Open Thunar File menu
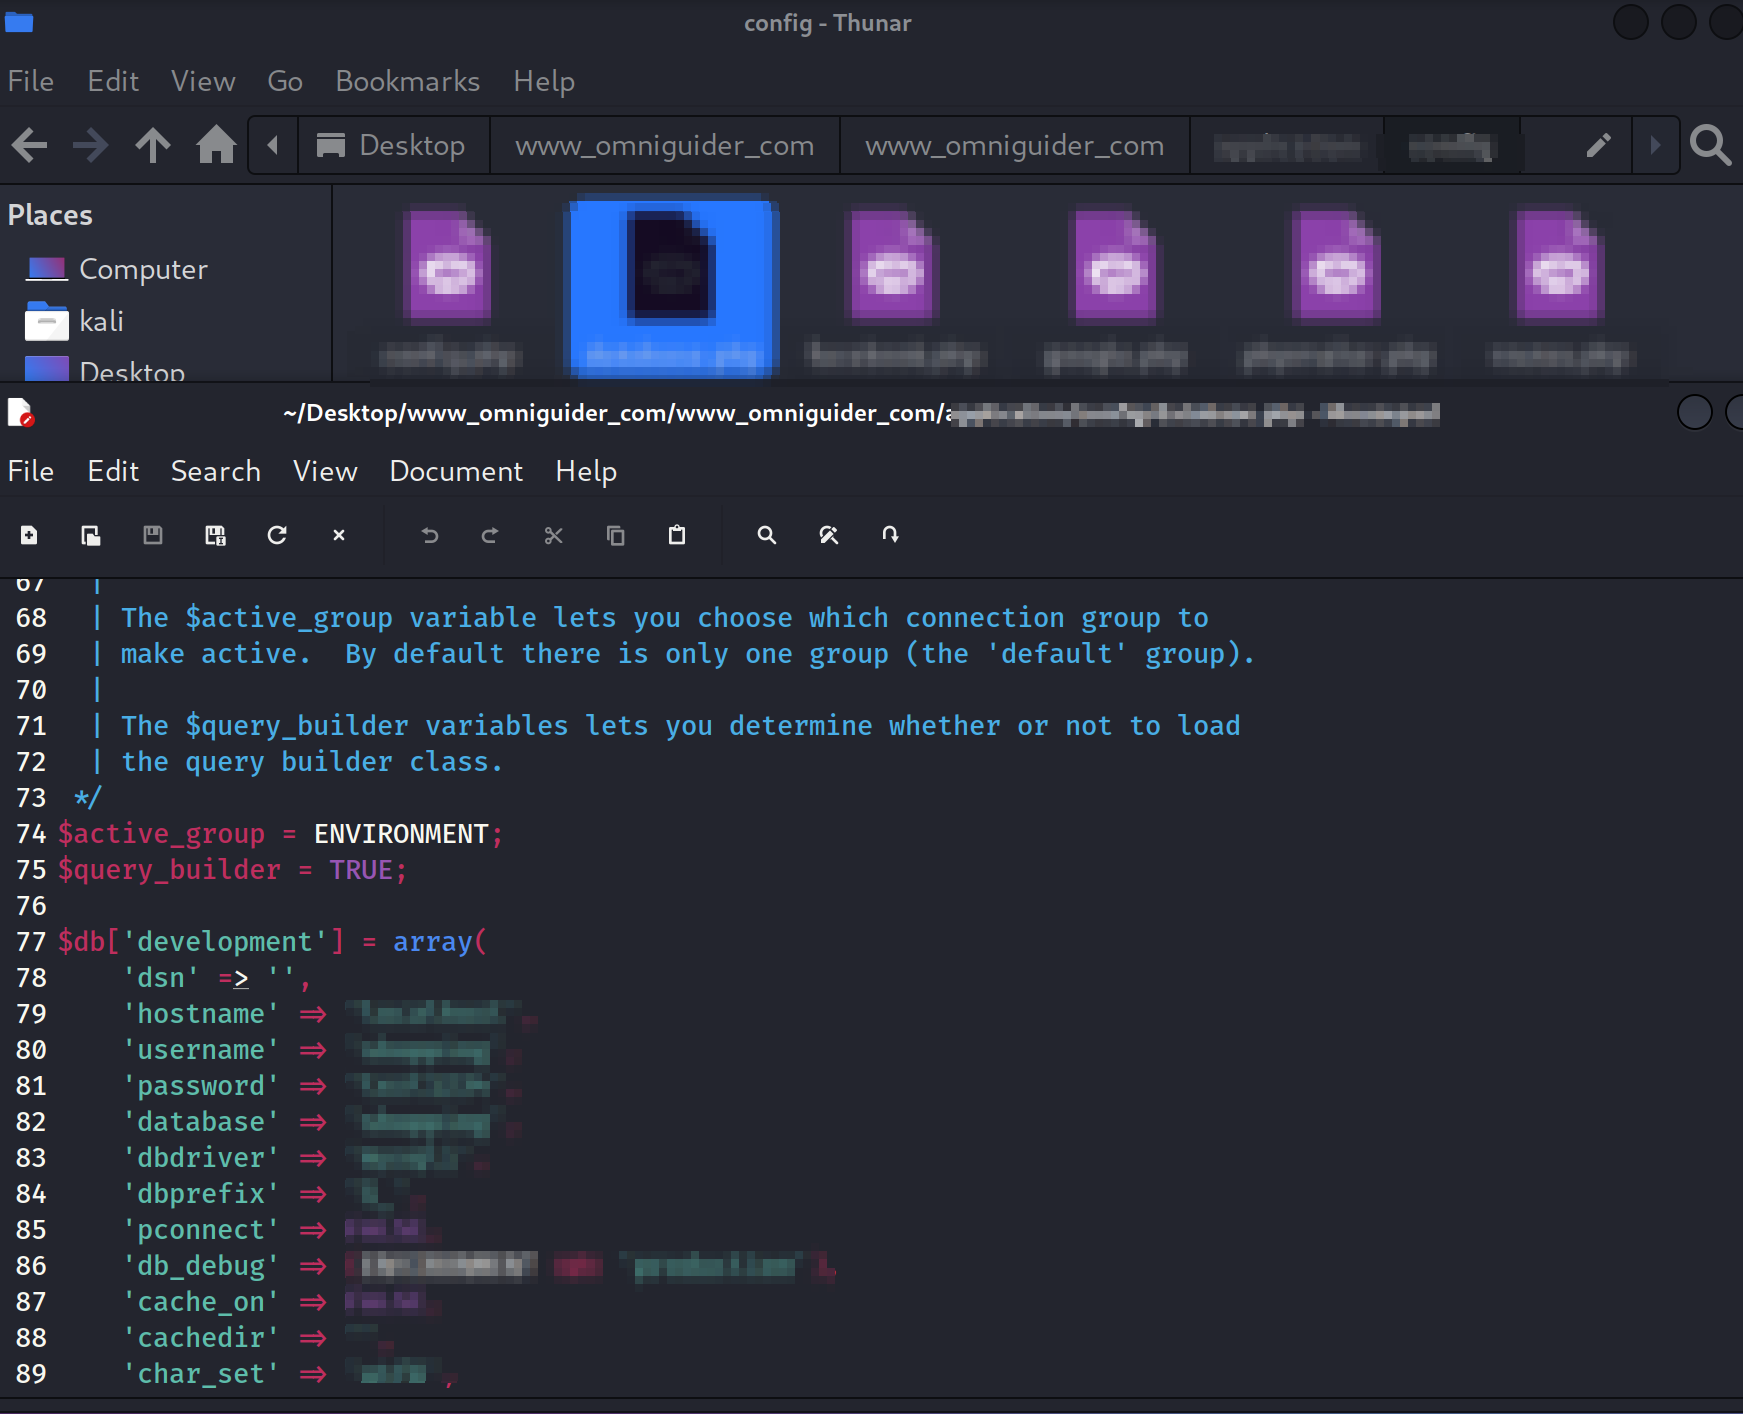The image size is (1743, 1414). [x=31, y=81]
